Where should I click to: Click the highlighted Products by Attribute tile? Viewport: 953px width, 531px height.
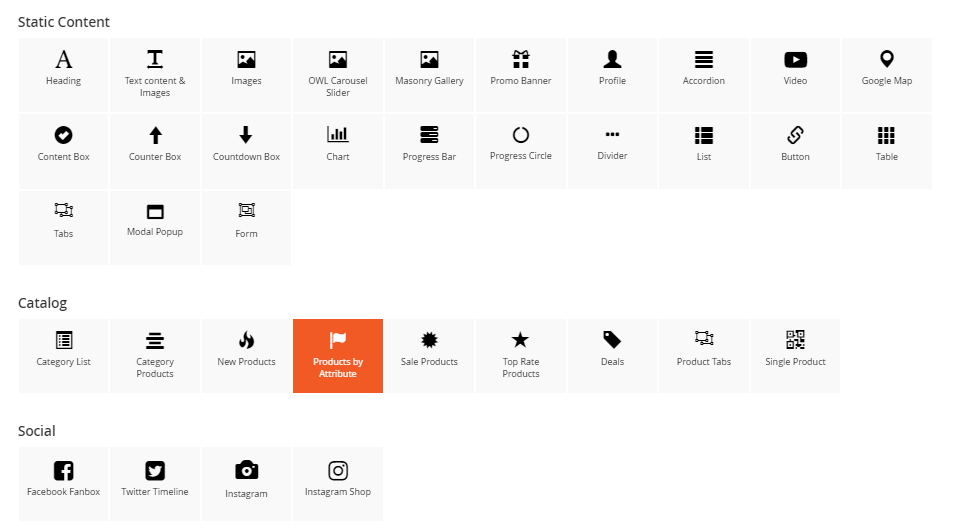[338, 355]
